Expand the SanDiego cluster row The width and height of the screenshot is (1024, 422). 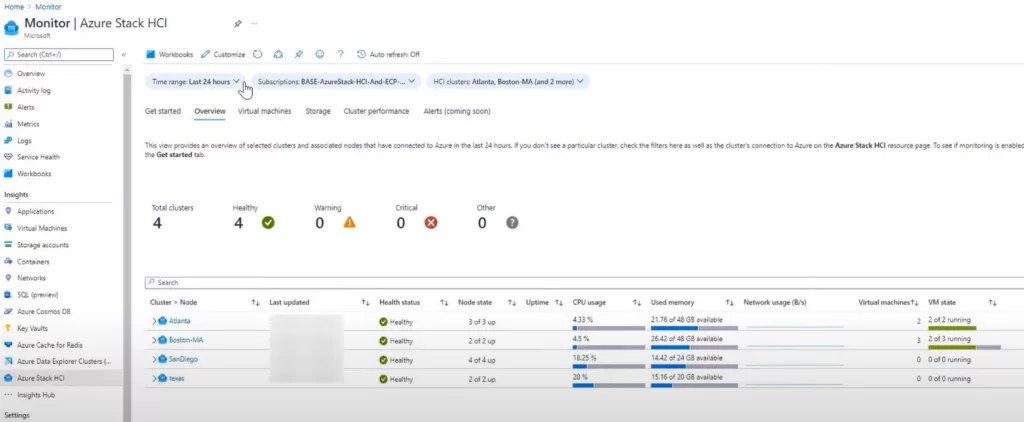tap(154, 359)
